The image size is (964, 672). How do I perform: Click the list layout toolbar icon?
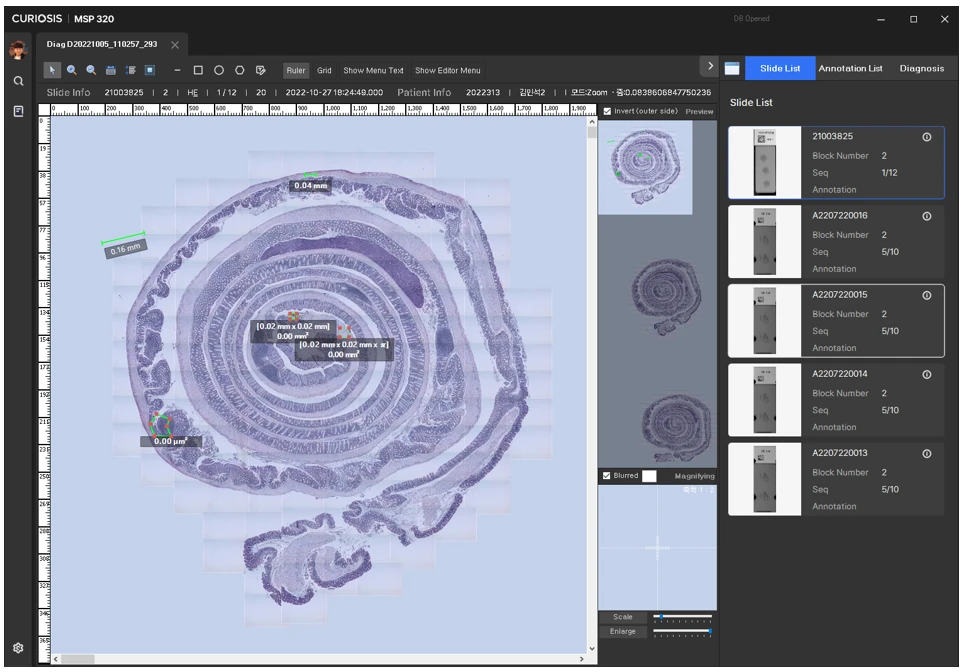coord(130,70)
